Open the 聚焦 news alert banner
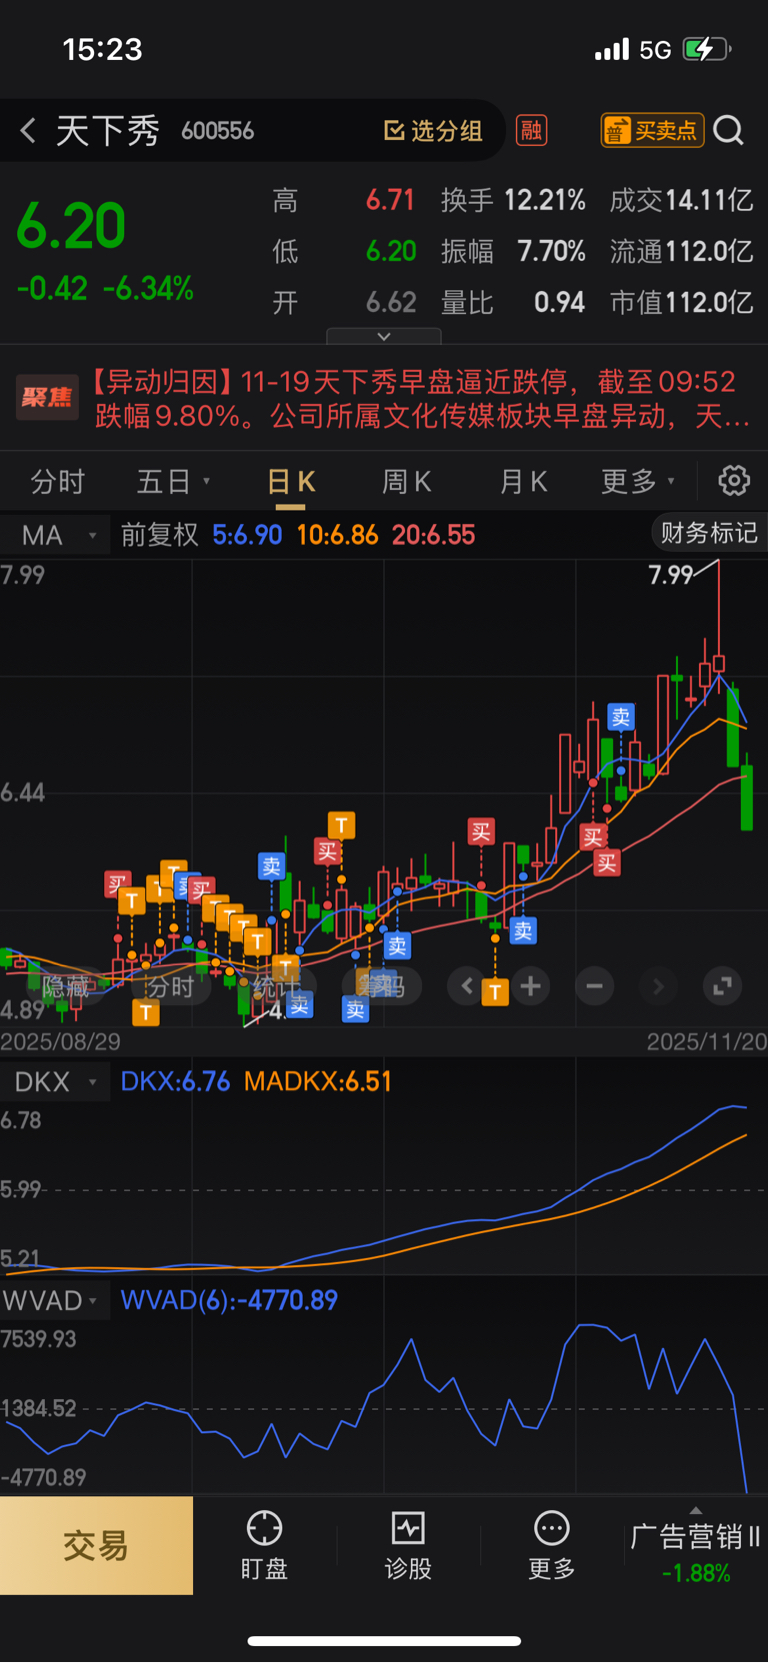768x1663 pixels. (x=384, y=398)
